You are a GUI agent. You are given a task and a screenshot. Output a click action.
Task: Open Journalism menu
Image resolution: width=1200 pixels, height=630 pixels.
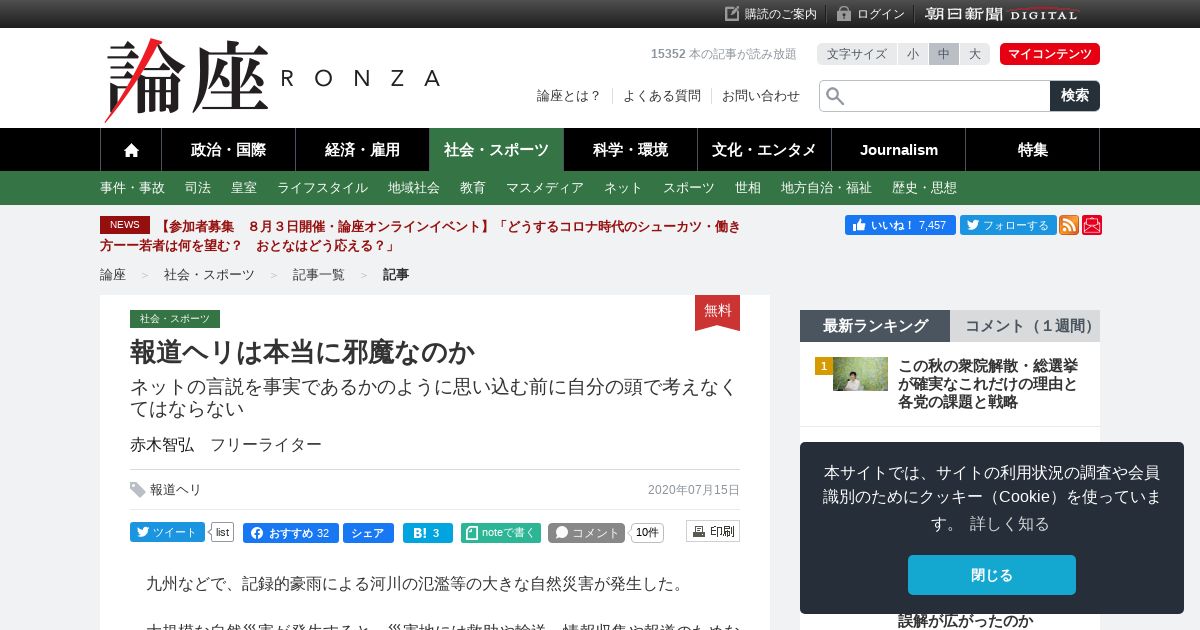point(899,150)
